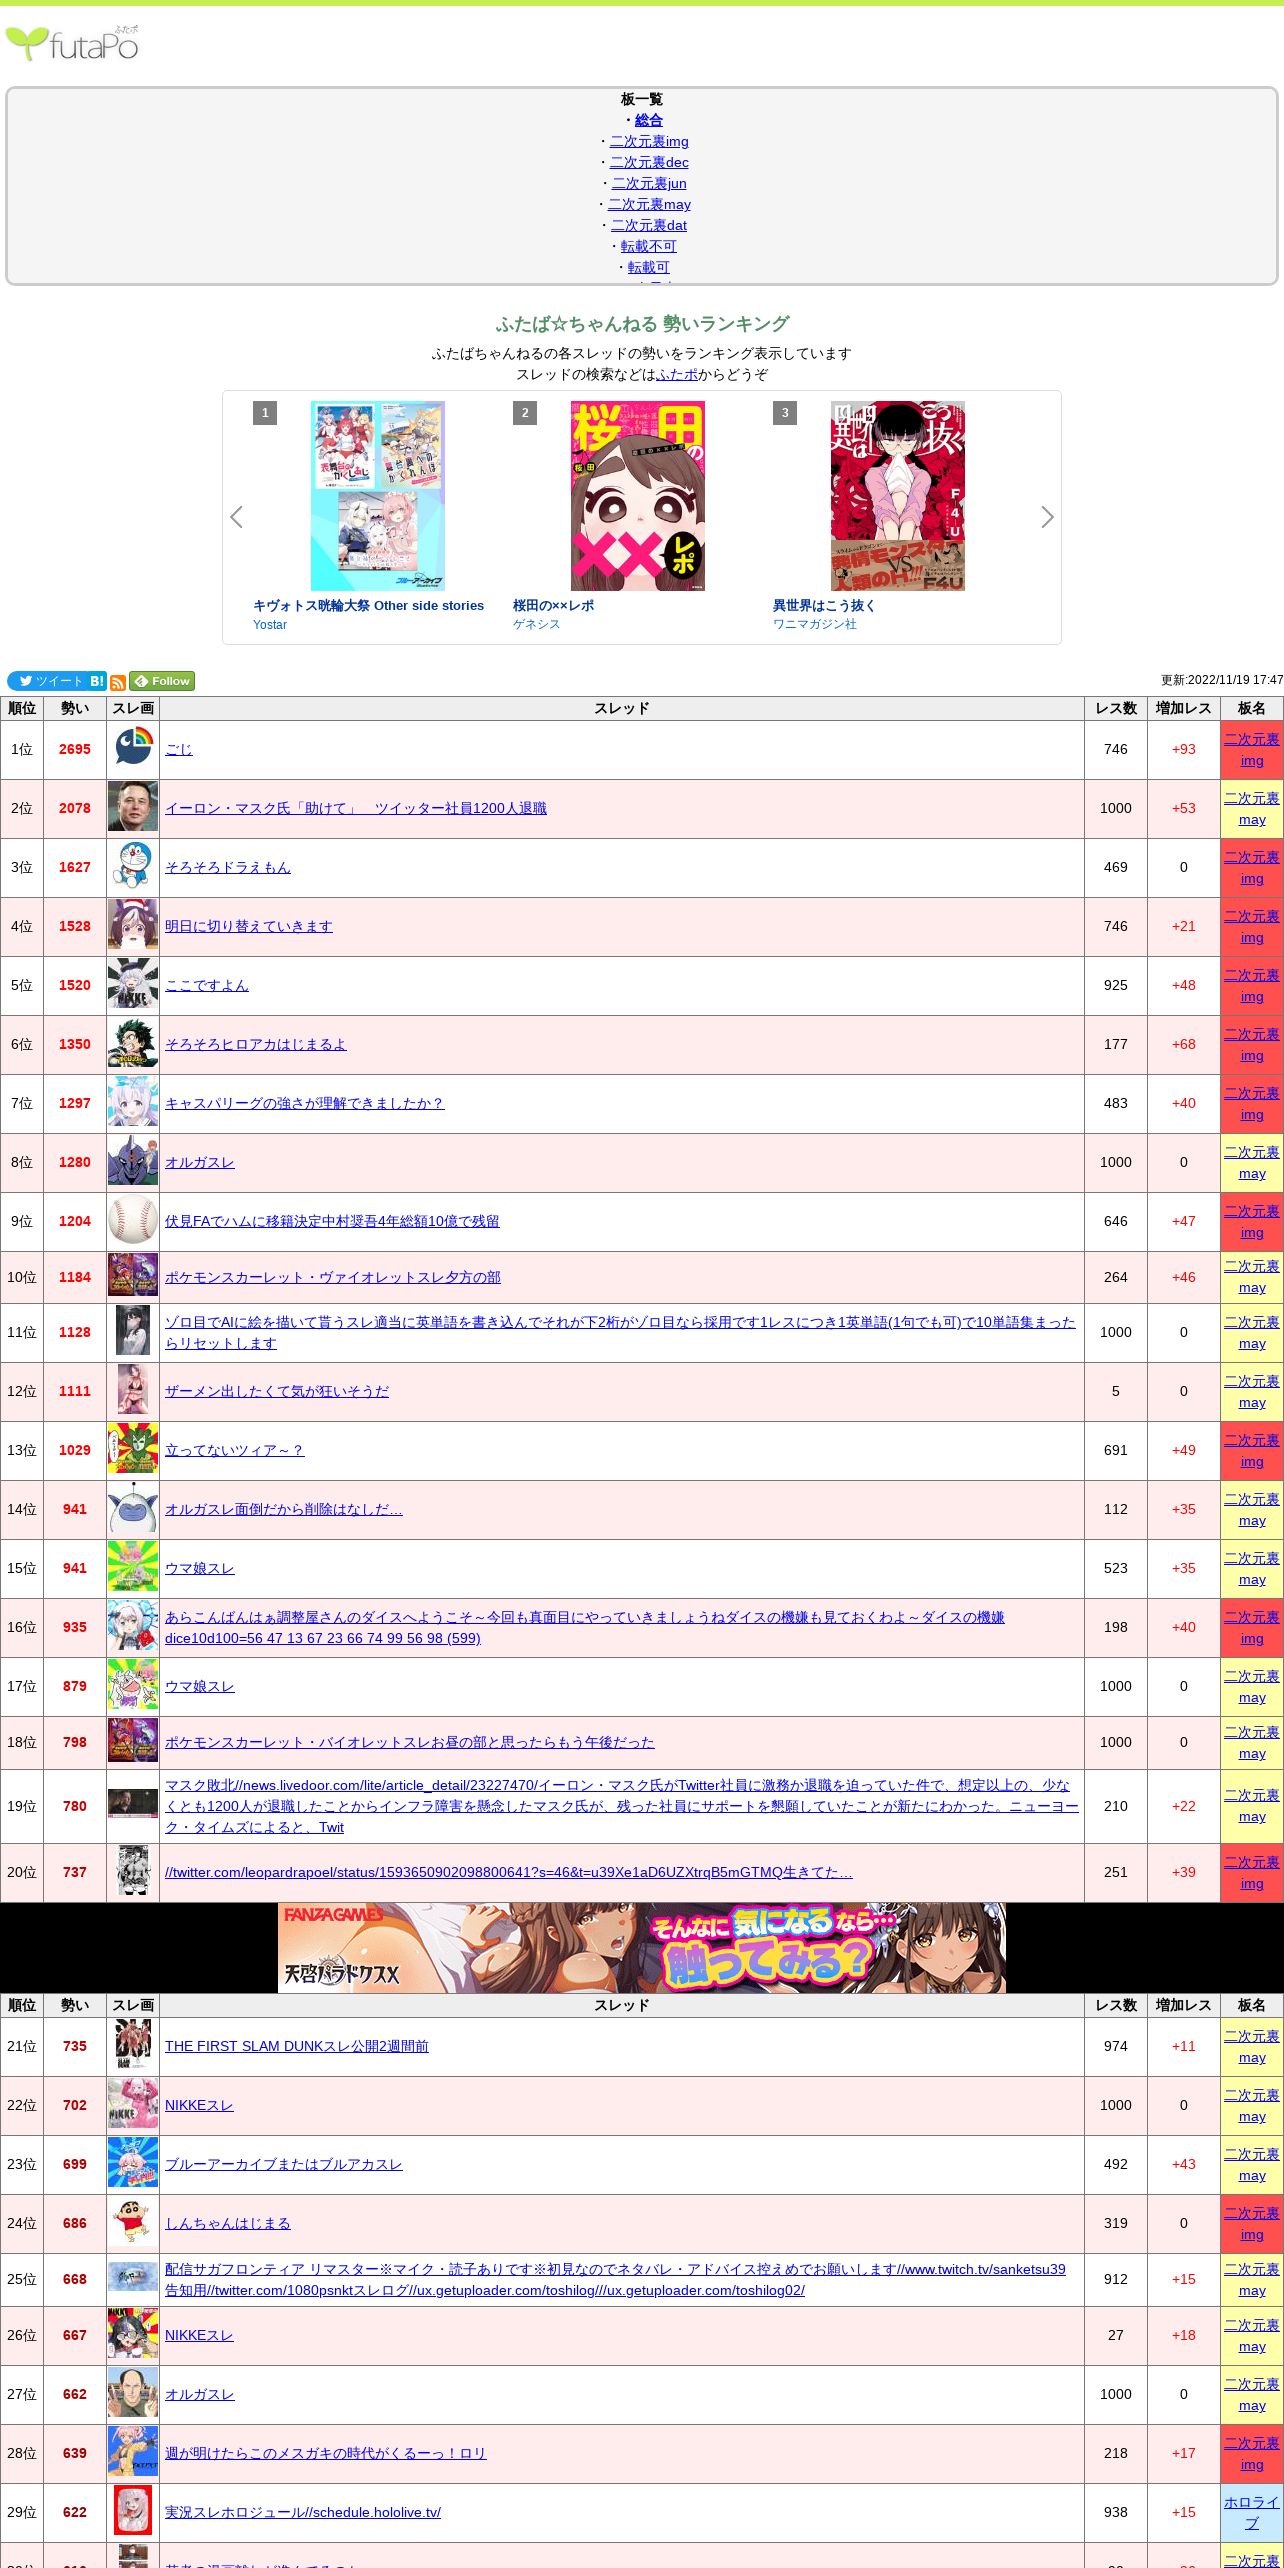Open thread しんちゃんはじまる

227,2223
